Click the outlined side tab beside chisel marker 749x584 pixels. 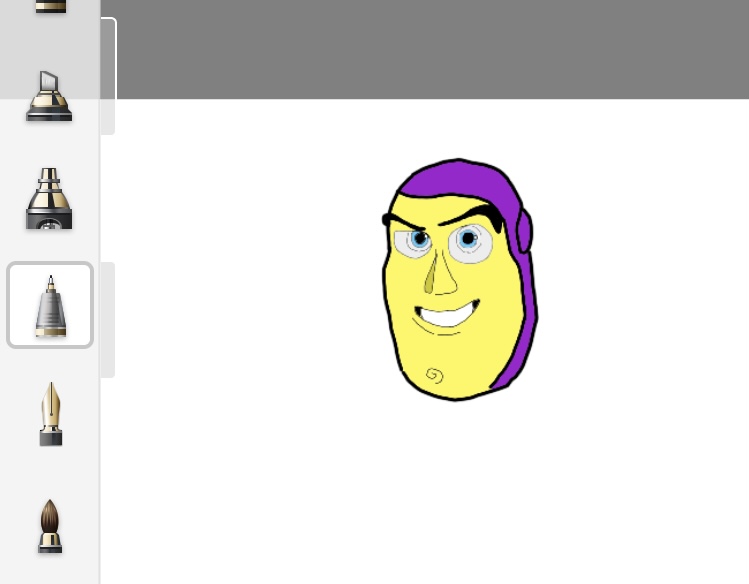[108, 76]
